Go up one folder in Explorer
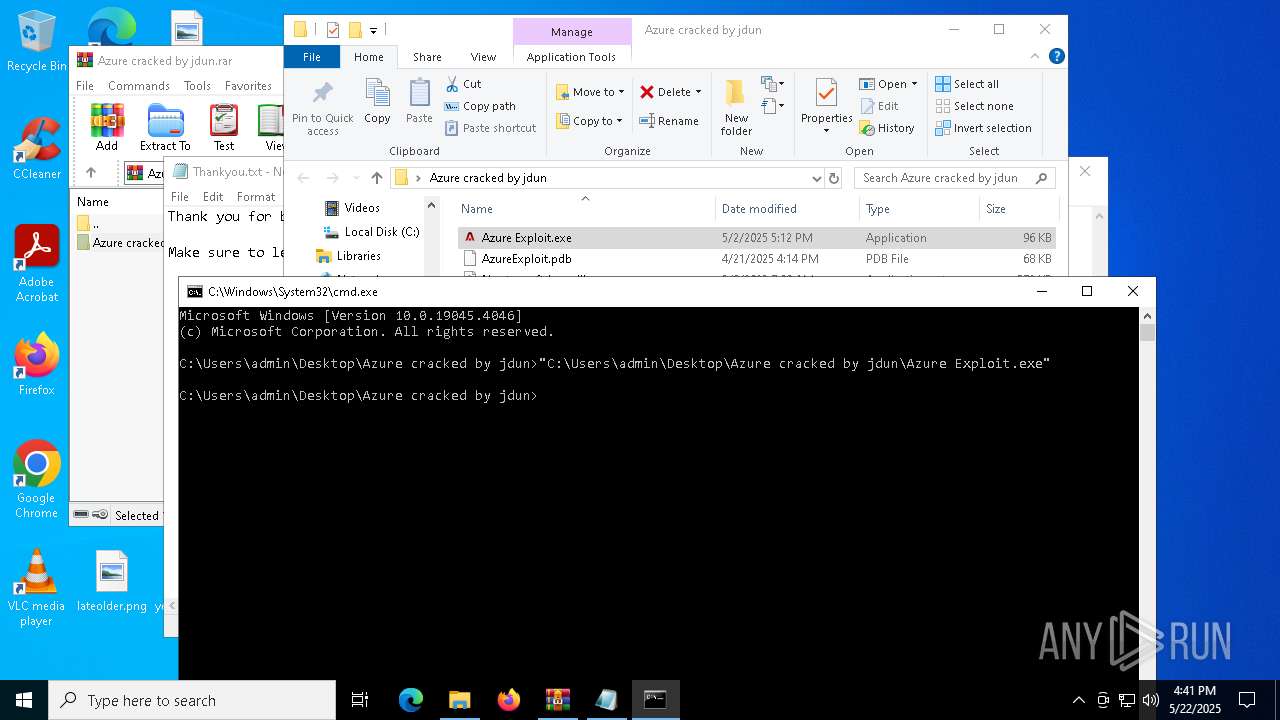The image size is (1280, 720). [376, 178]
